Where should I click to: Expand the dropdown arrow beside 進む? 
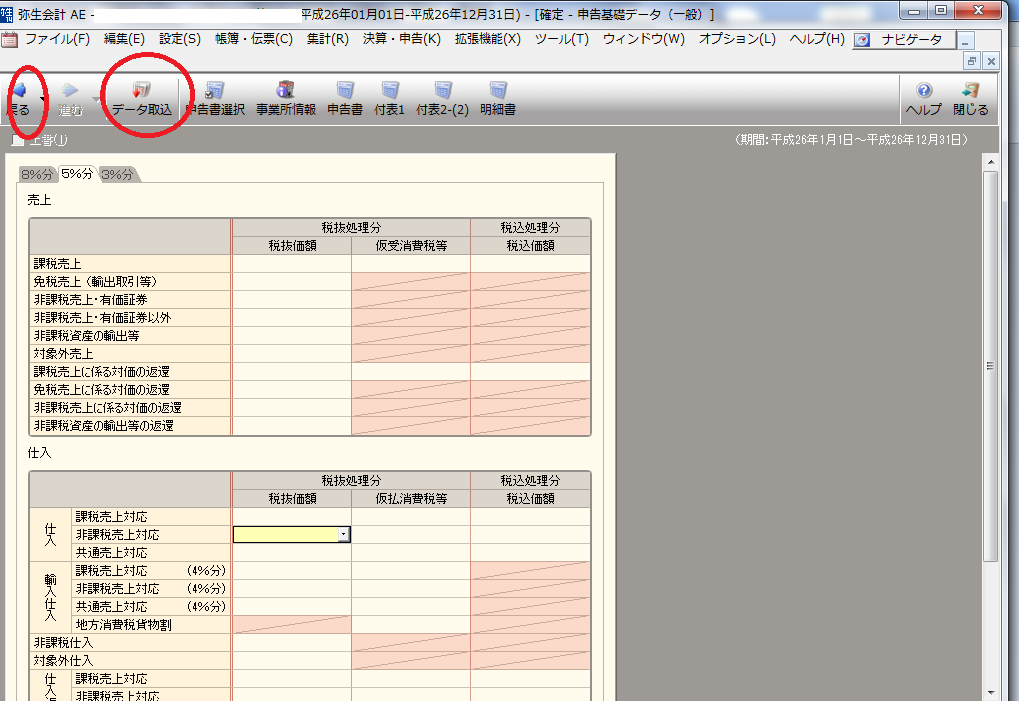(x=96, y=98)
